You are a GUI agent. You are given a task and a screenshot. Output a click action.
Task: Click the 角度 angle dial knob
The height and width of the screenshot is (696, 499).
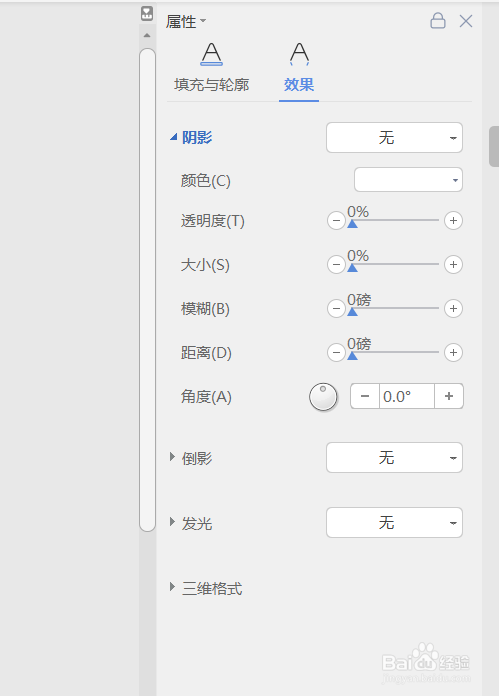(323, 396)
